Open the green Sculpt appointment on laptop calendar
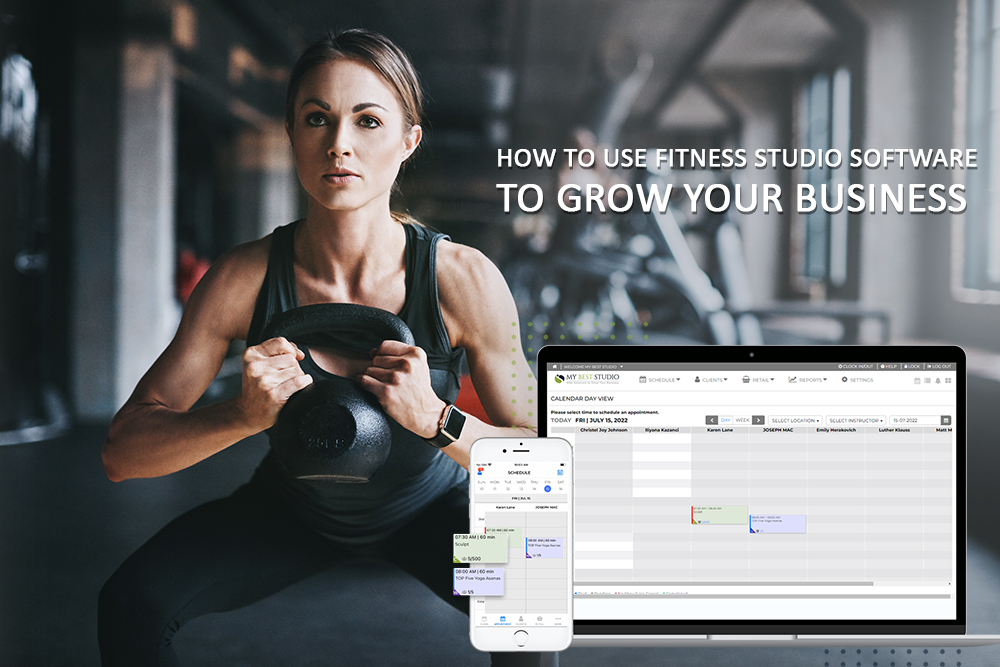The height and width of the screenshot is (667, 1000). 719,515
